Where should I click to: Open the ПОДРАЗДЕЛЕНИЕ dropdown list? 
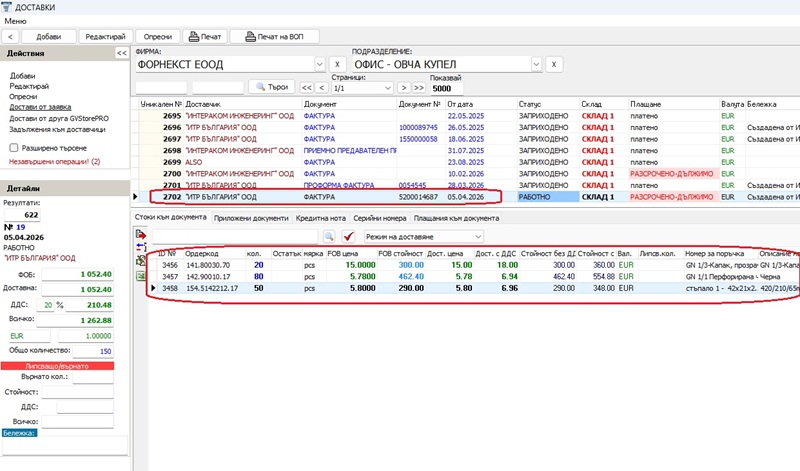(x=535, y=65)
